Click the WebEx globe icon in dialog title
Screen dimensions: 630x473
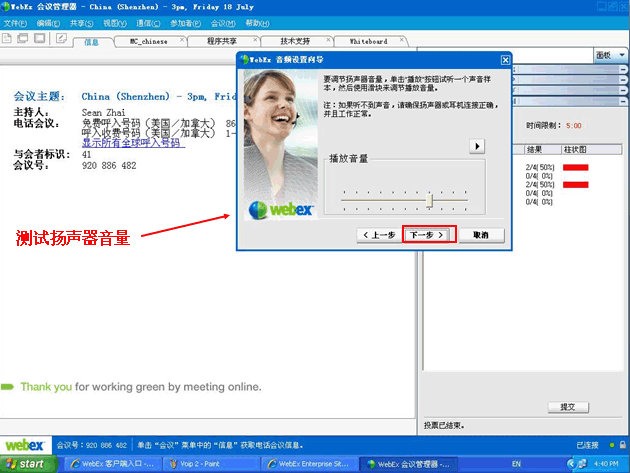pos(244,59)
